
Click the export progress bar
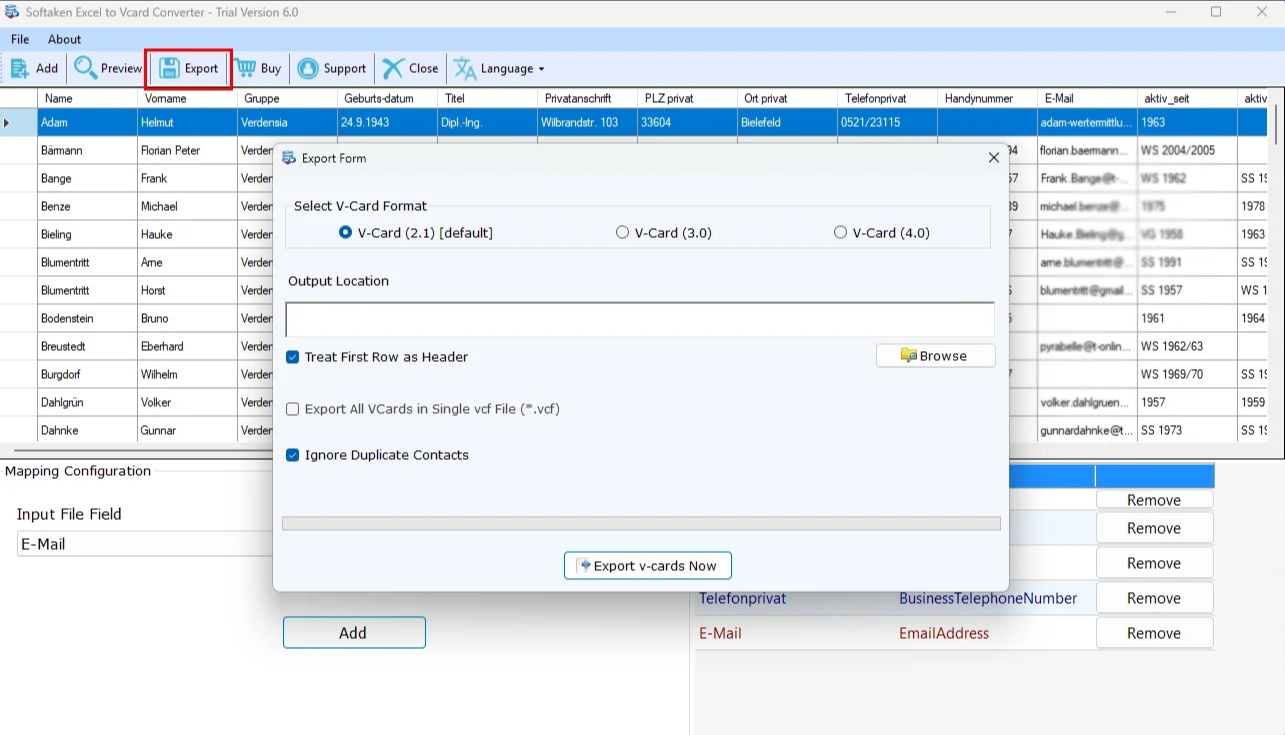[x=641, y=524]
